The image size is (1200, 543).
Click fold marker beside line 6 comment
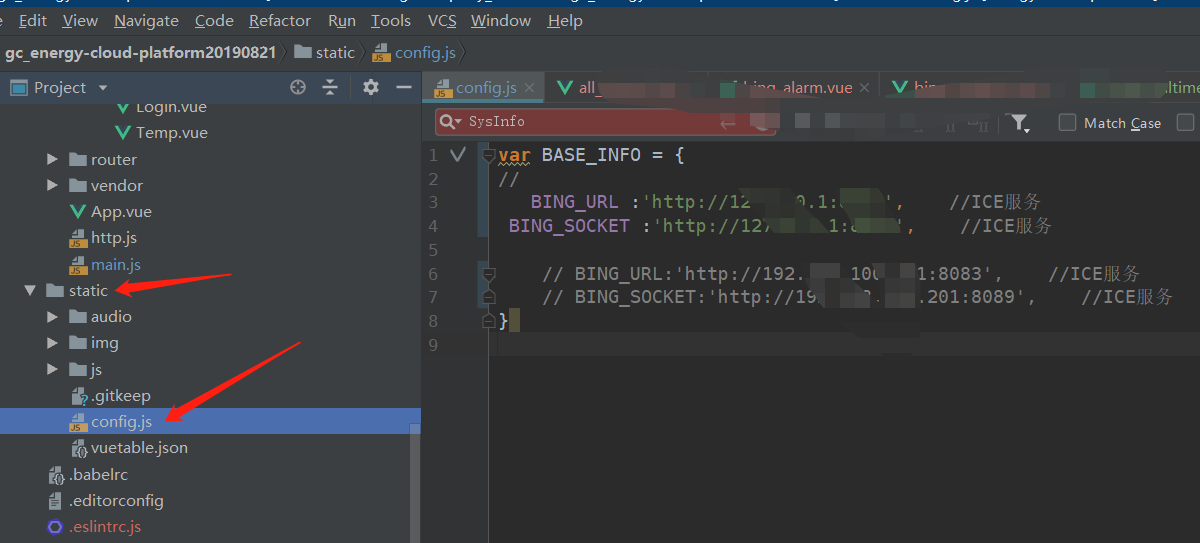[488, 273]
